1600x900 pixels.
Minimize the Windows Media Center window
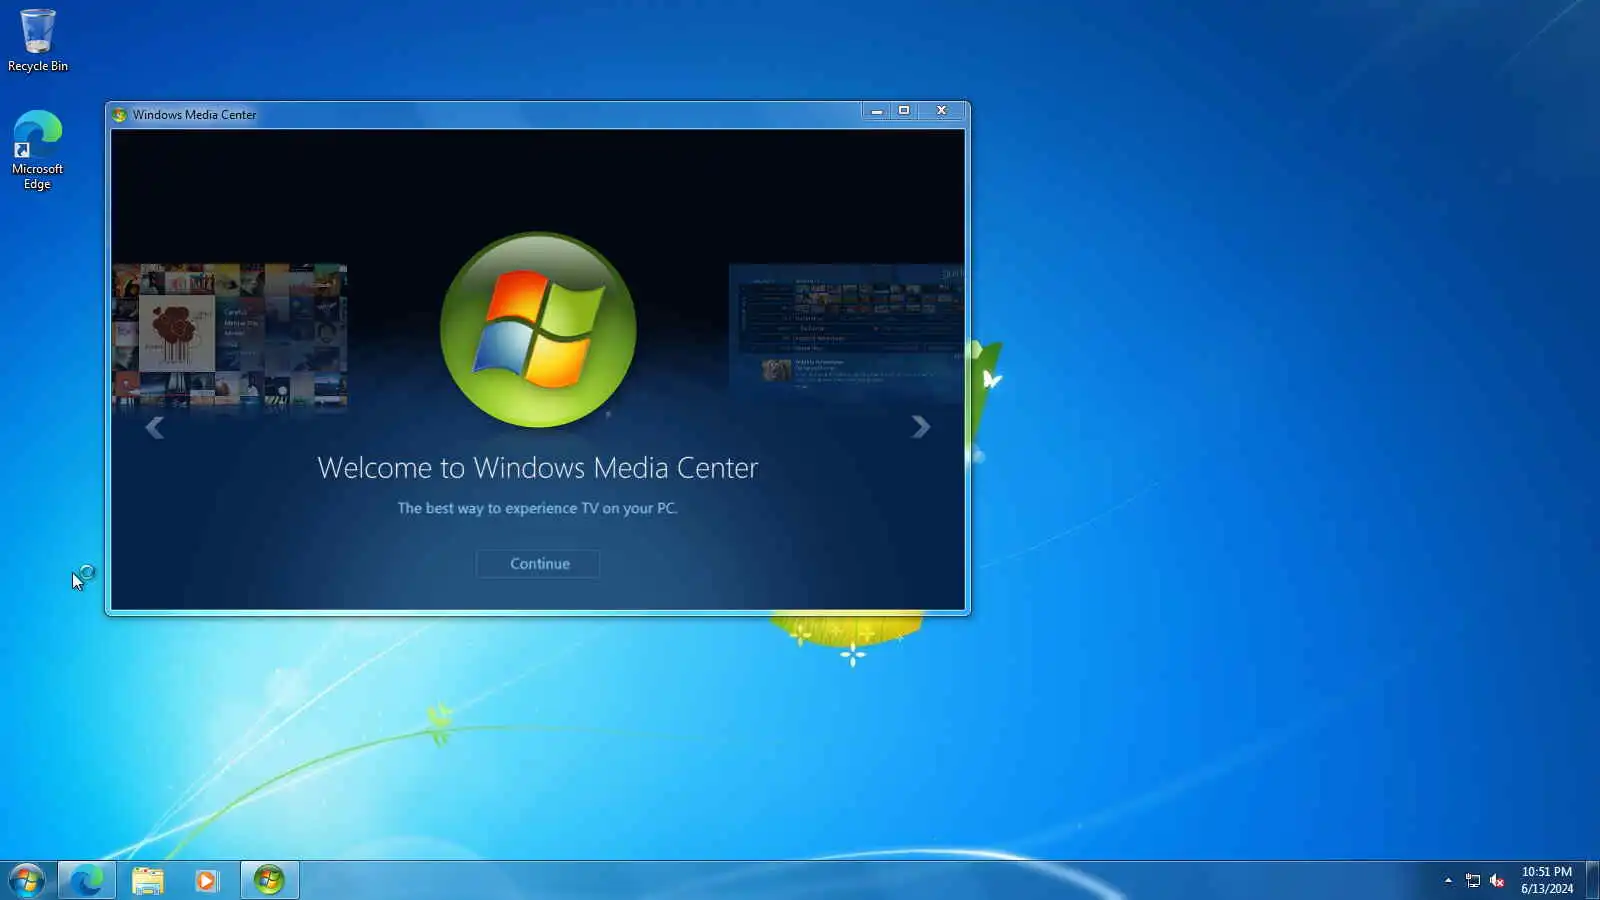(x=876, y=111)
